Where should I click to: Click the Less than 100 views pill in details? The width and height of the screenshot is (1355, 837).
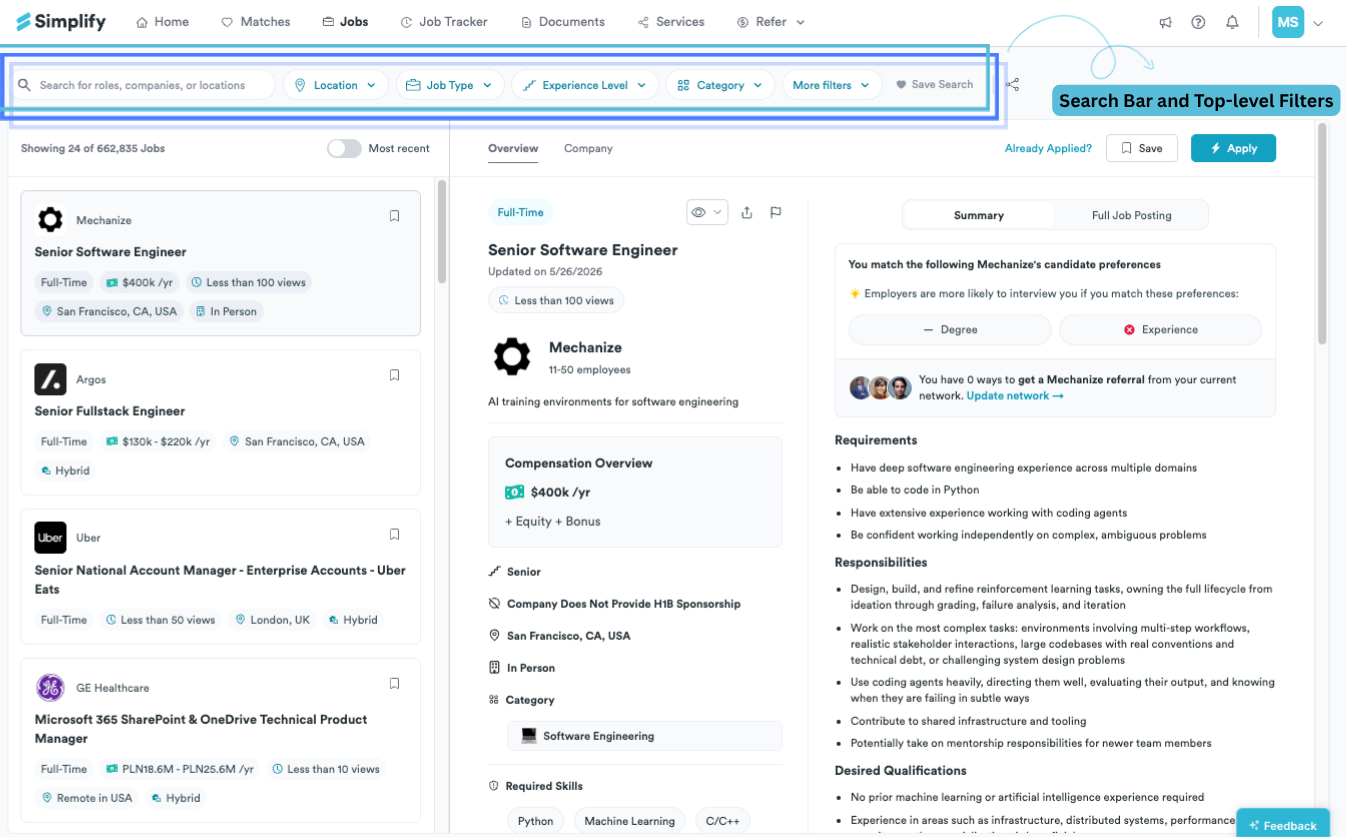tap(556, 300)
